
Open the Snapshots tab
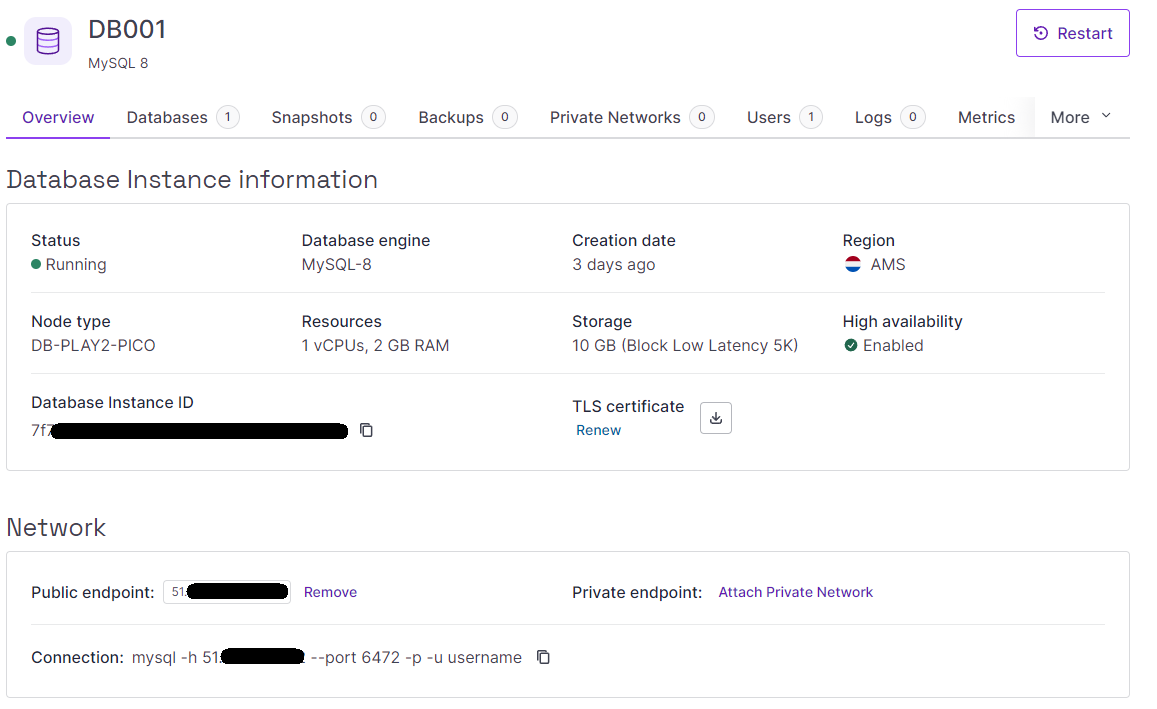click(313, 117)
